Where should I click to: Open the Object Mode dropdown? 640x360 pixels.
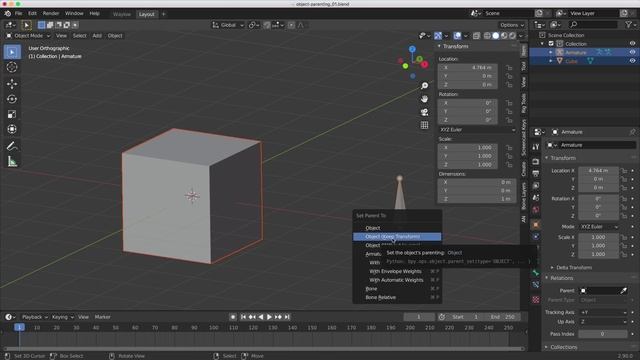[x=28, y=36]
